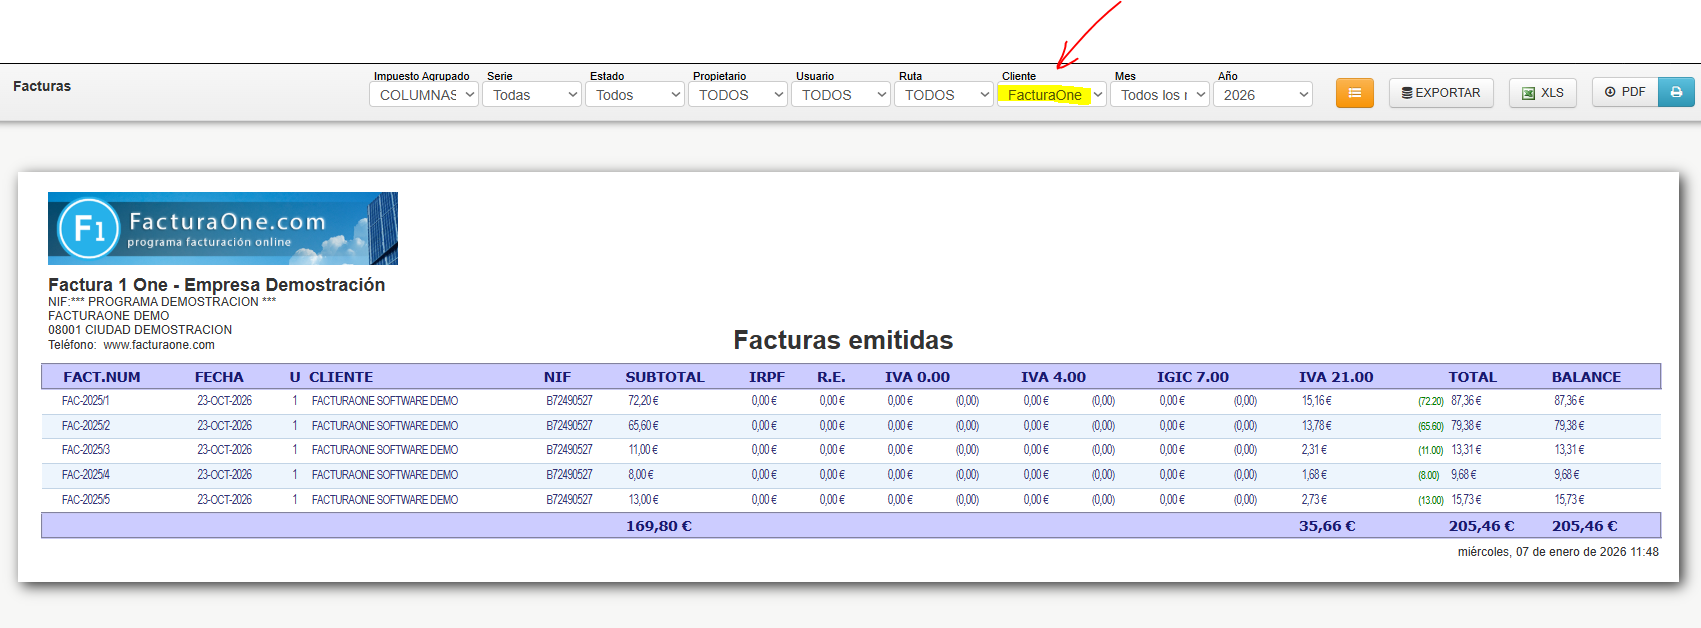The height and width of the screenshot is (628, 1701).
Task: Click the www.facturaone.com phone line text
Action: click(x=131, y=345)
